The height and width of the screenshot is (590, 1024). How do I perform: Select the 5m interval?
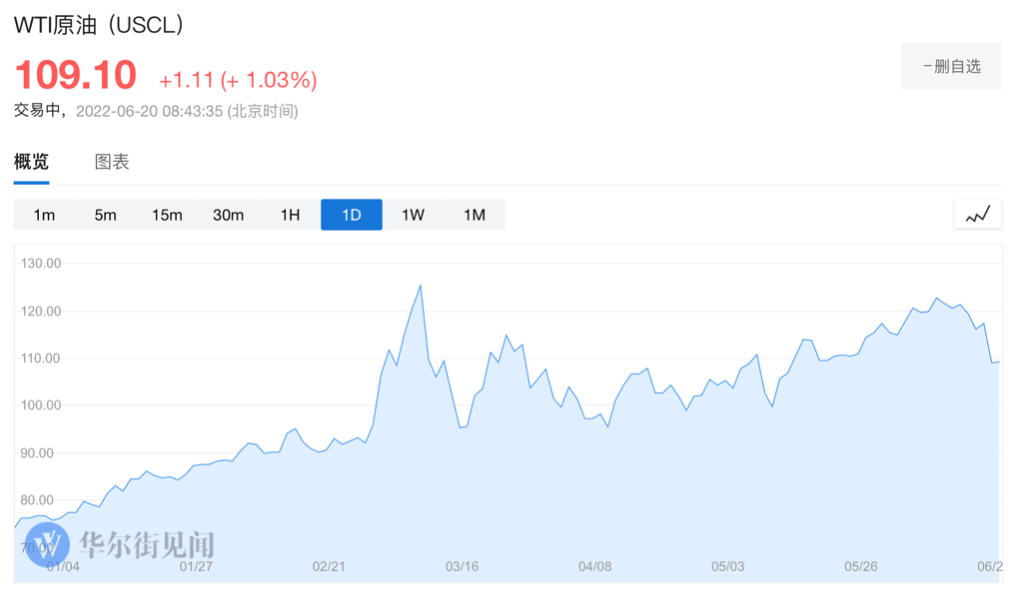pos(105,215)
